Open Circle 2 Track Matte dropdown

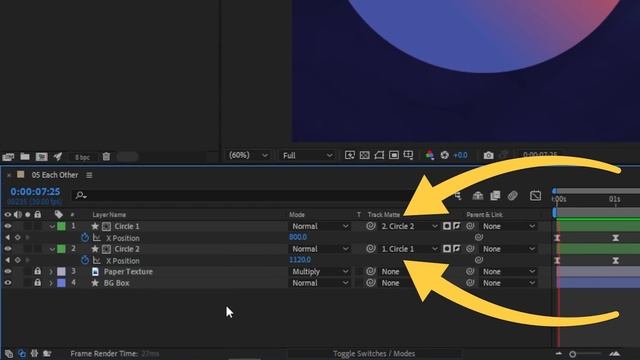[409, 249]
